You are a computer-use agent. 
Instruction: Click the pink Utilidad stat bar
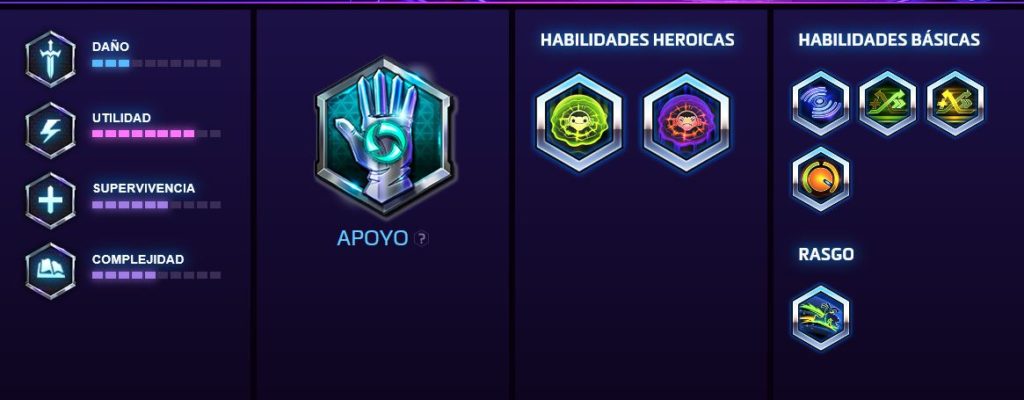pyautogui.click(x=156, y=134)
